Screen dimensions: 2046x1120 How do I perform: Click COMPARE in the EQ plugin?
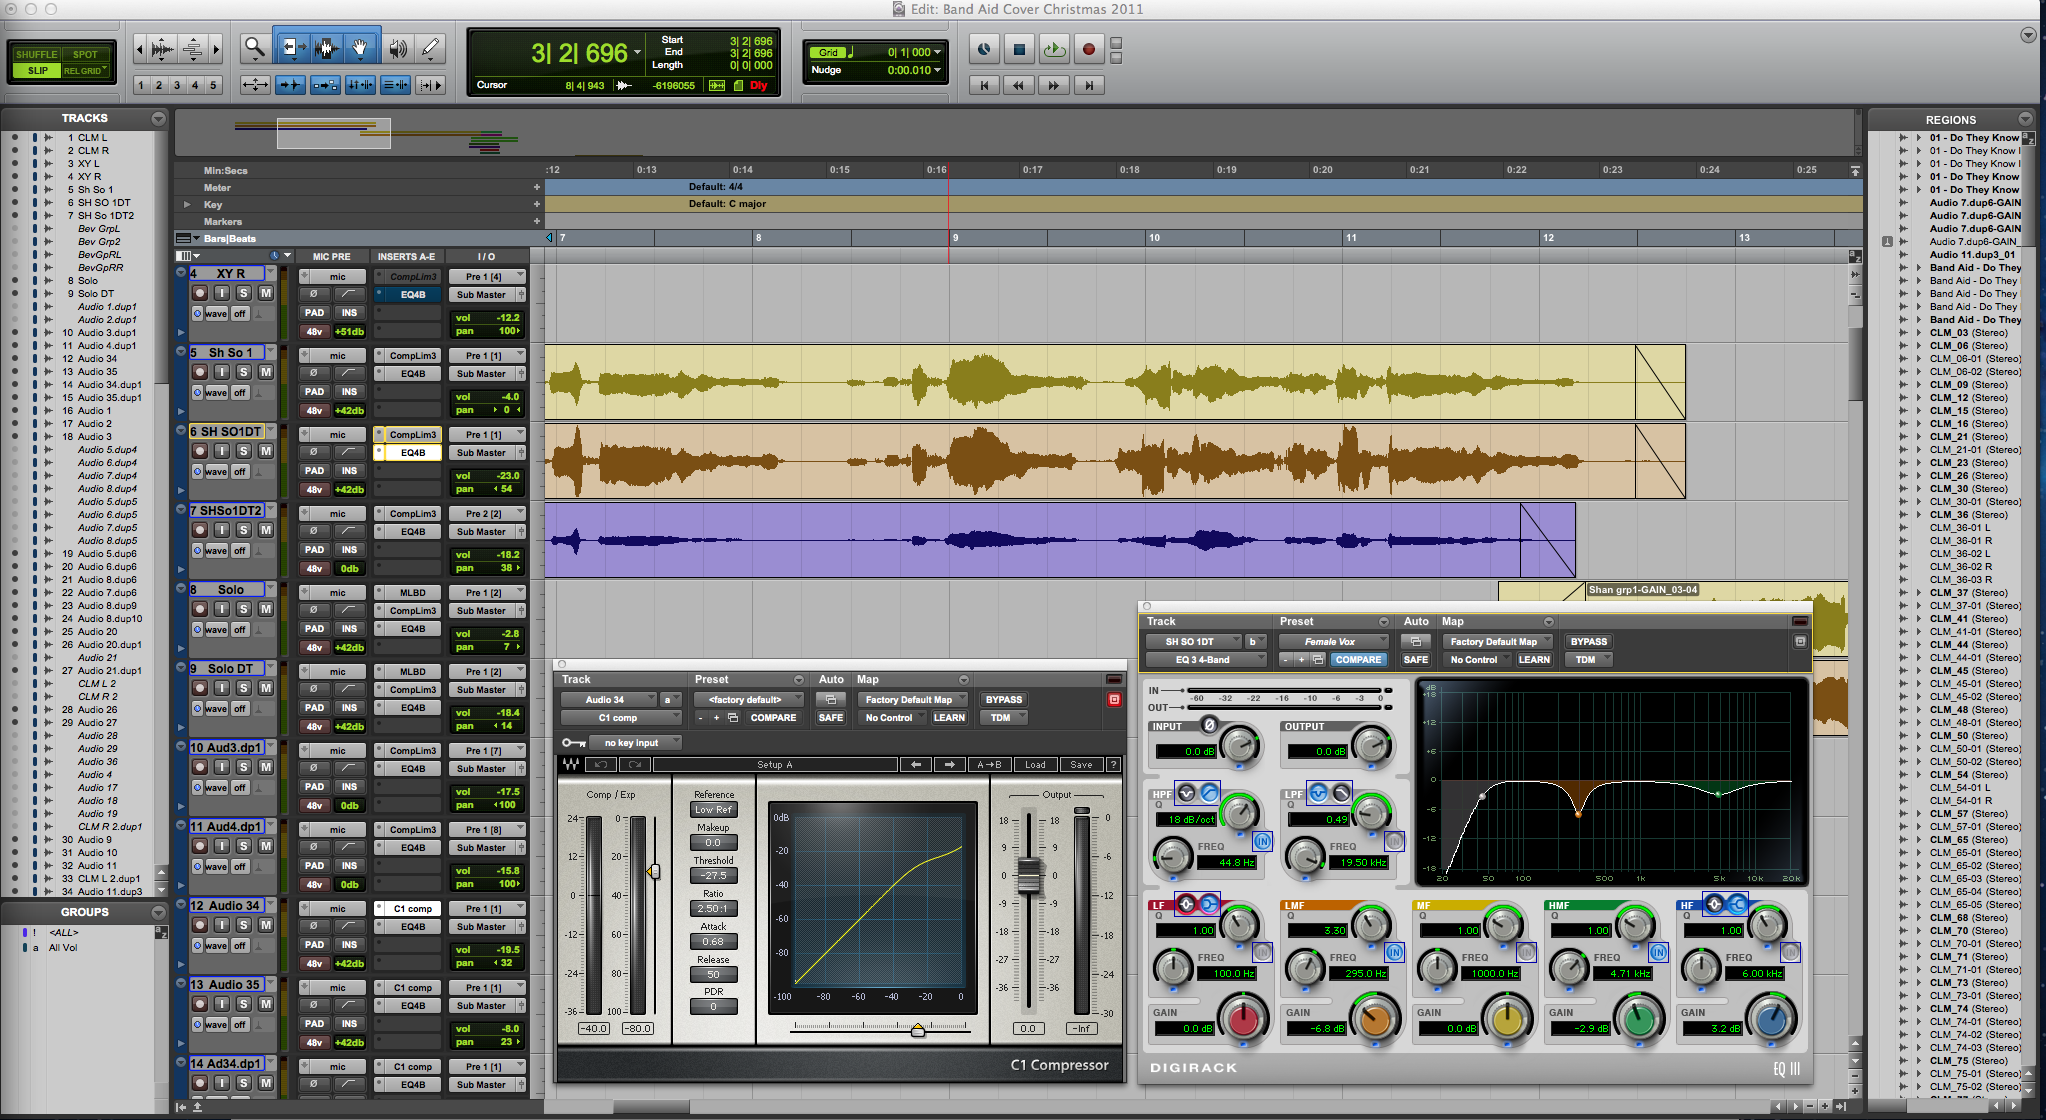pos(1358,660)
